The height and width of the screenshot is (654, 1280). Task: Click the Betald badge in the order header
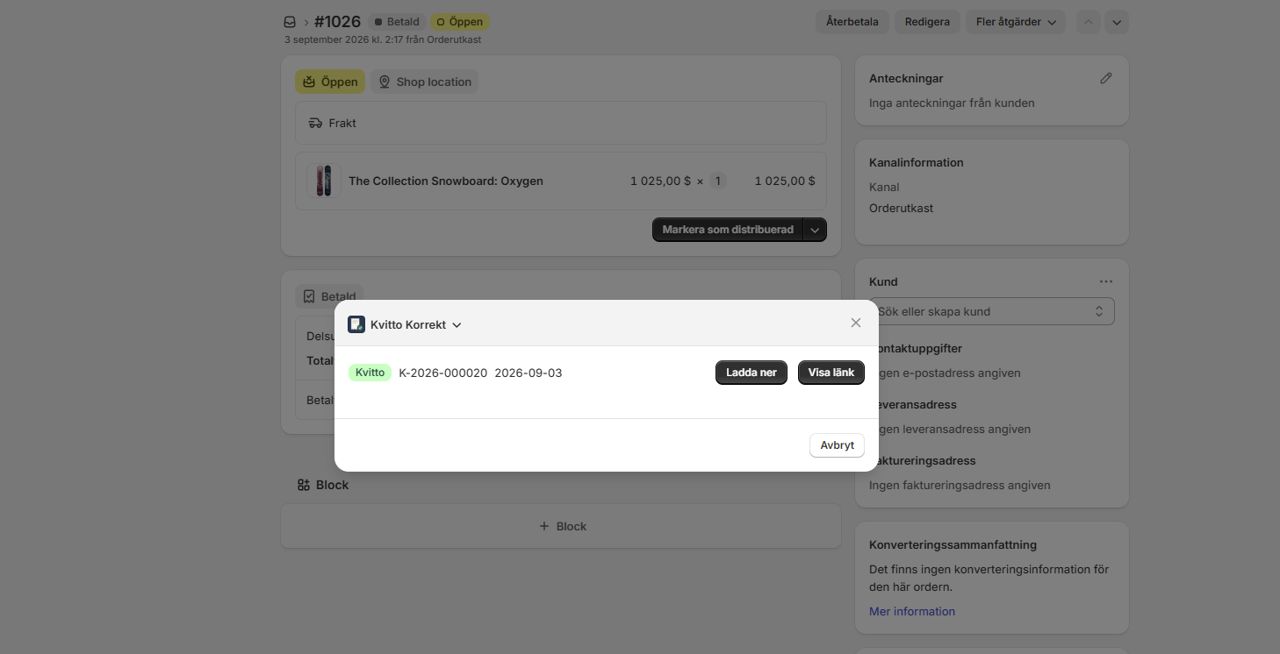coord(397,22)
